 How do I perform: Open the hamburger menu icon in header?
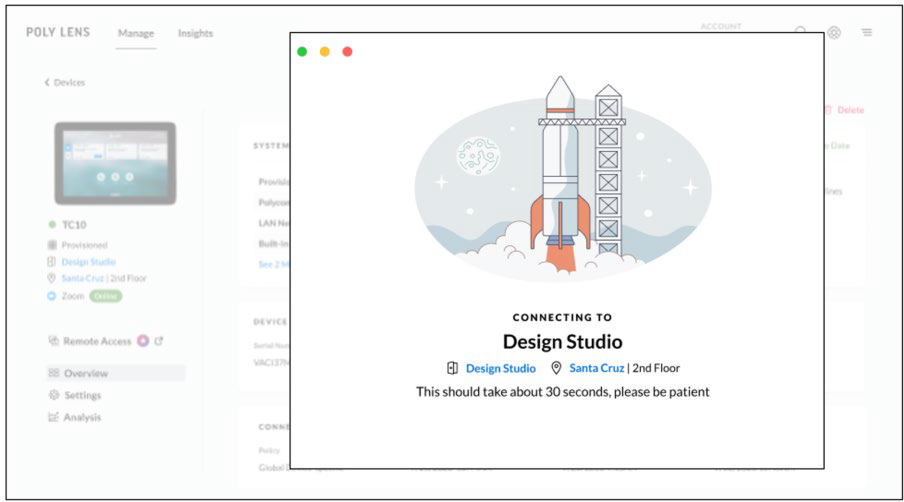tap(867, 32)
